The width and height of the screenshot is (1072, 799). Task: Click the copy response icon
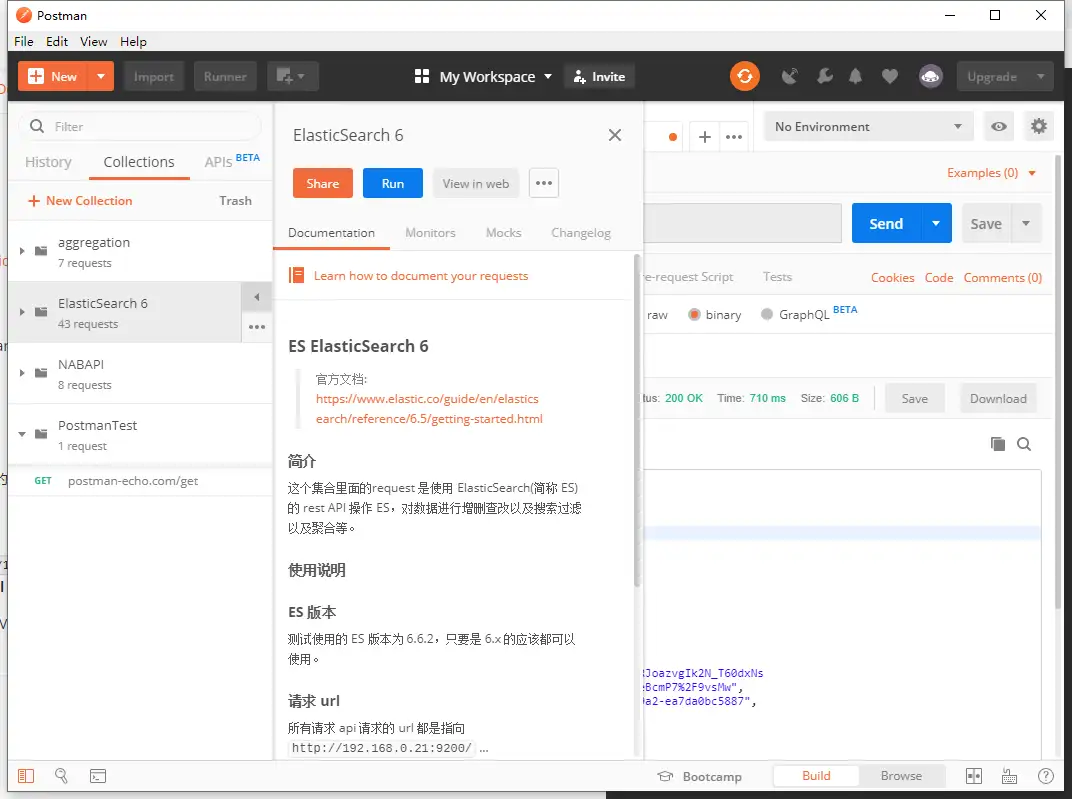[x=997, y=444]
